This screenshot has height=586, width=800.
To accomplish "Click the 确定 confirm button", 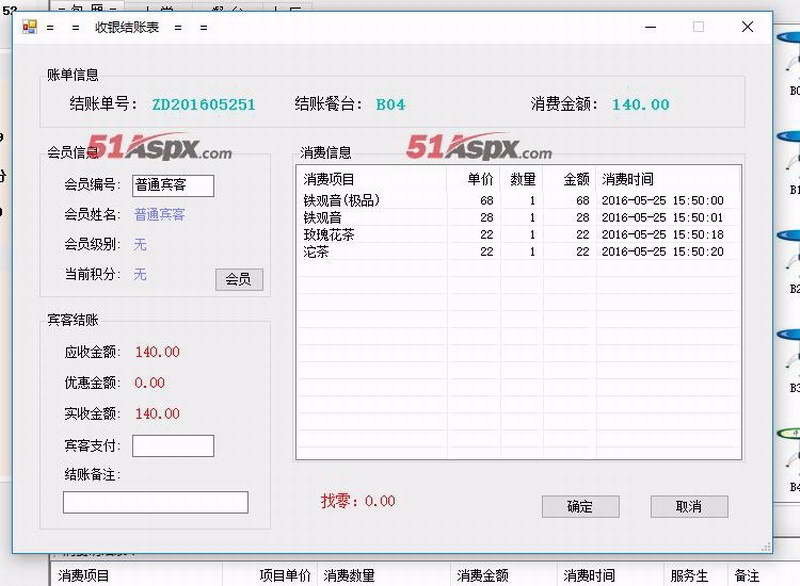I will coord(580,506).
